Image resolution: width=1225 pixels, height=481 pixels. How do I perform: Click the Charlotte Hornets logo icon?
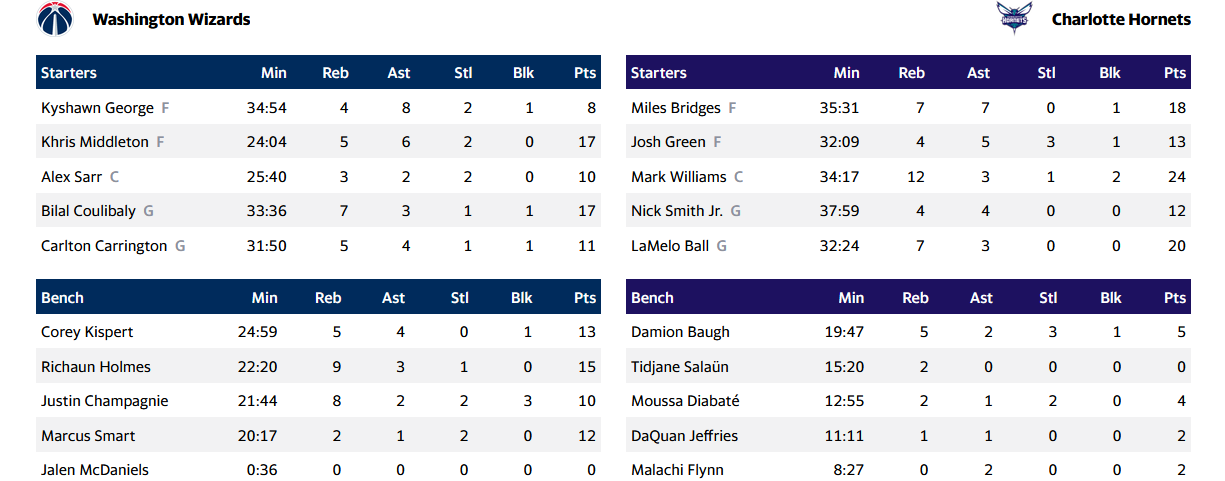coord(1012,19)
